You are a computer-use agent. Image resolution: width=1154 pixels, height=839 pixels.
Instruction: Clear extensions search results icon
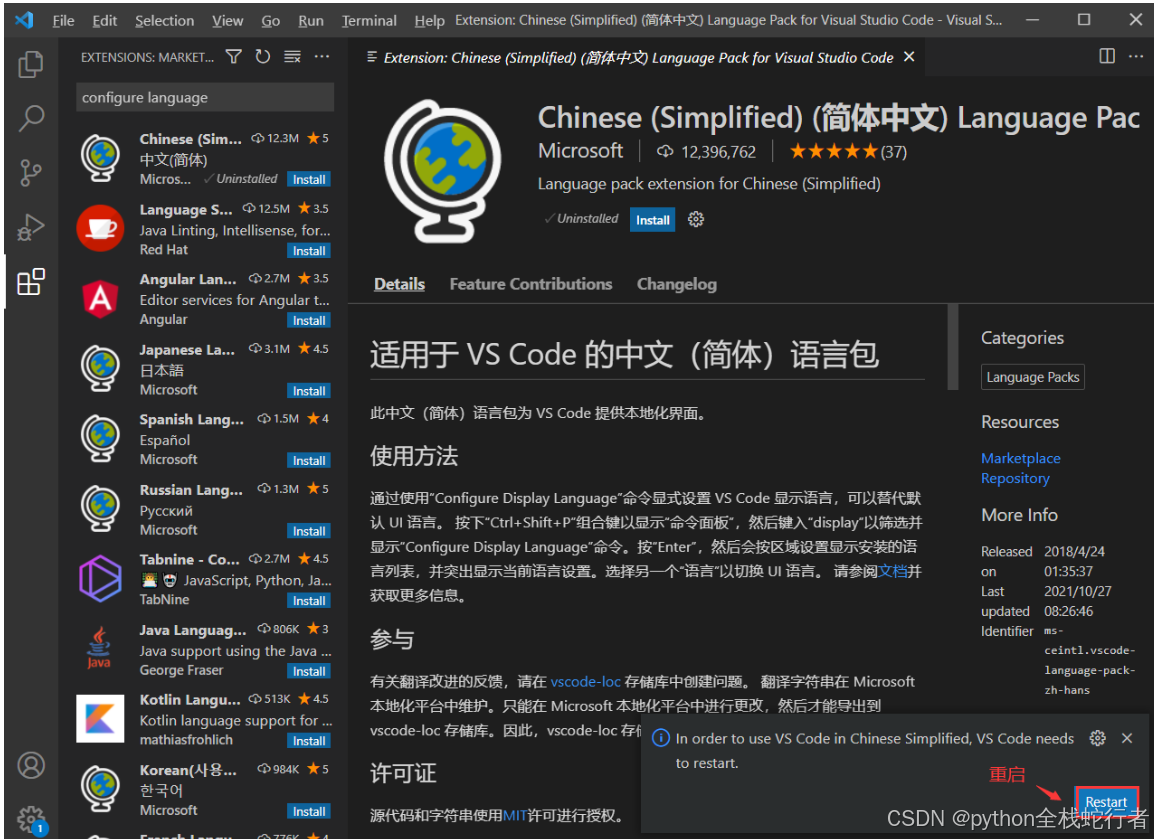click(292, 57)
